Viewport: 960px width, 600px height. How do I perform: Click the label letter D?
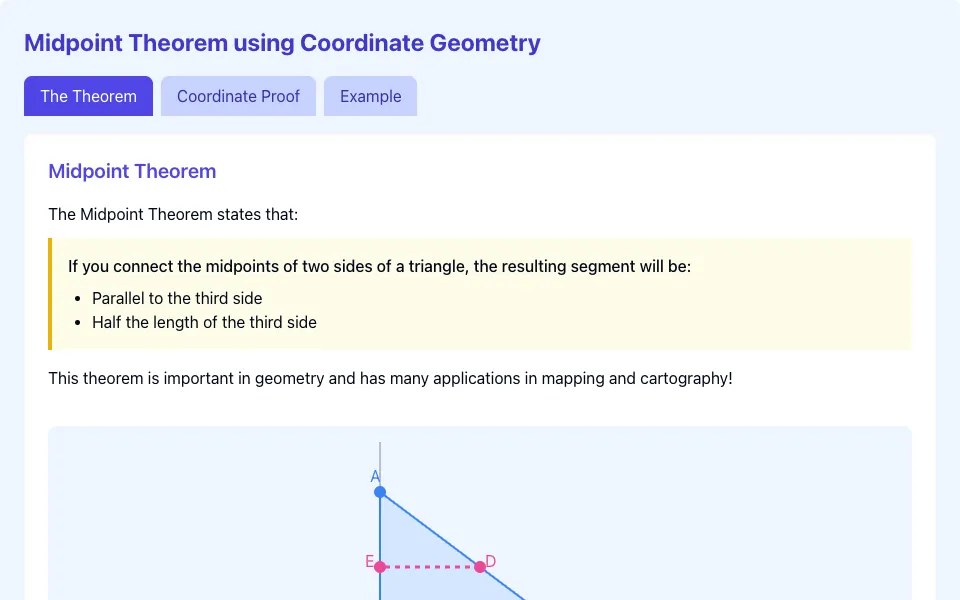[x=490, y=561]
